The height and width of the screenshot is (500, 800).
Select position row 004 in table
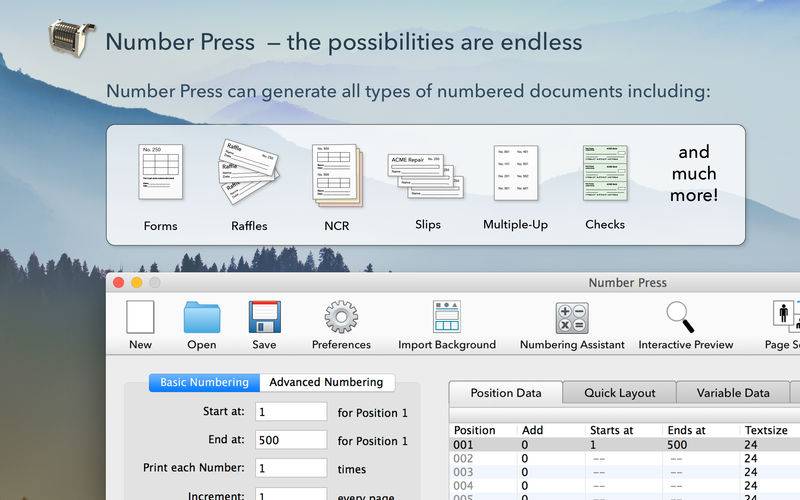click(624, 486)
